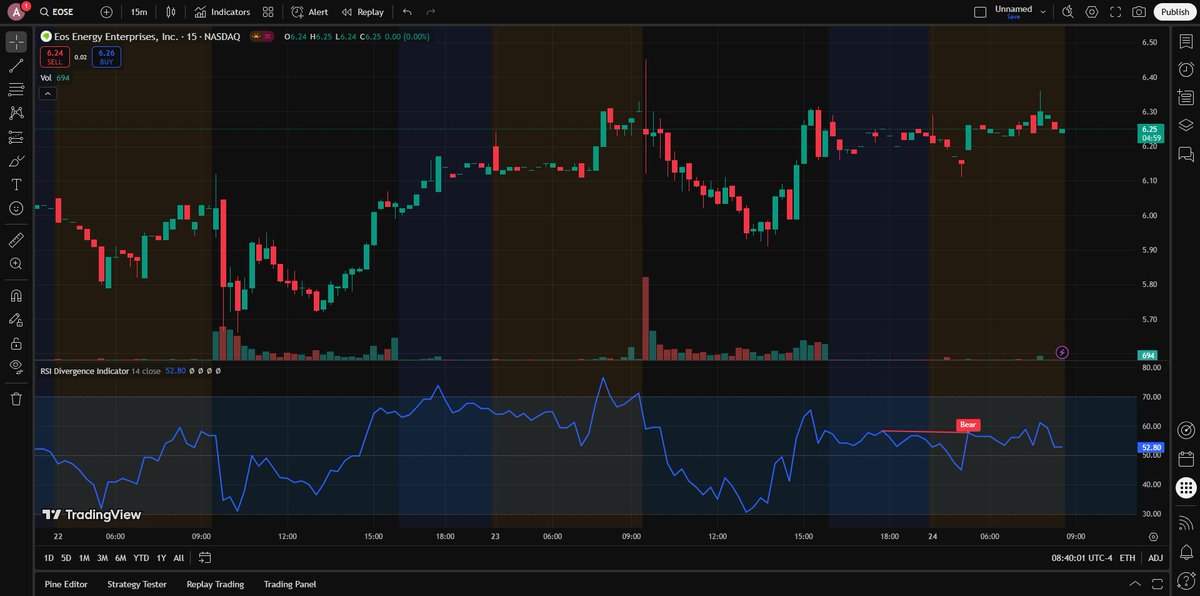This screenshot has width=1200, height=596.
Task: Click the red 6.24 SELL button
Action: (x=55, y=57)
